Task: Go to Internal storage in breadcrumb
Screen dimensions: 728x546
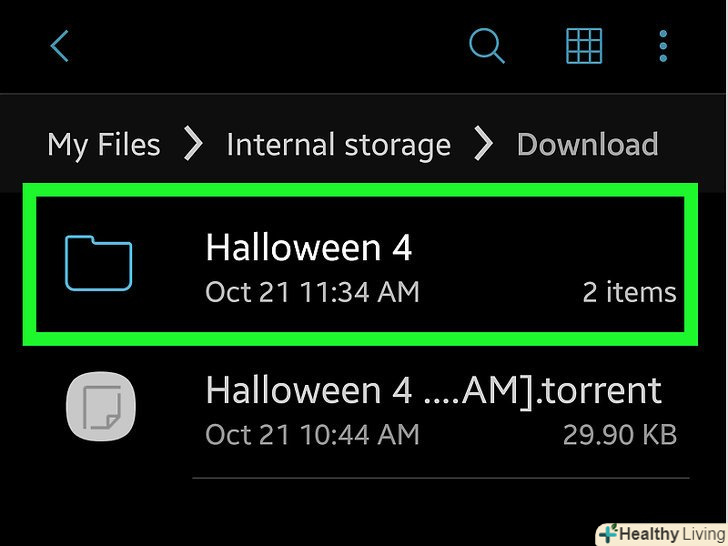Action: pyautogui.click(x=338, y=144)
